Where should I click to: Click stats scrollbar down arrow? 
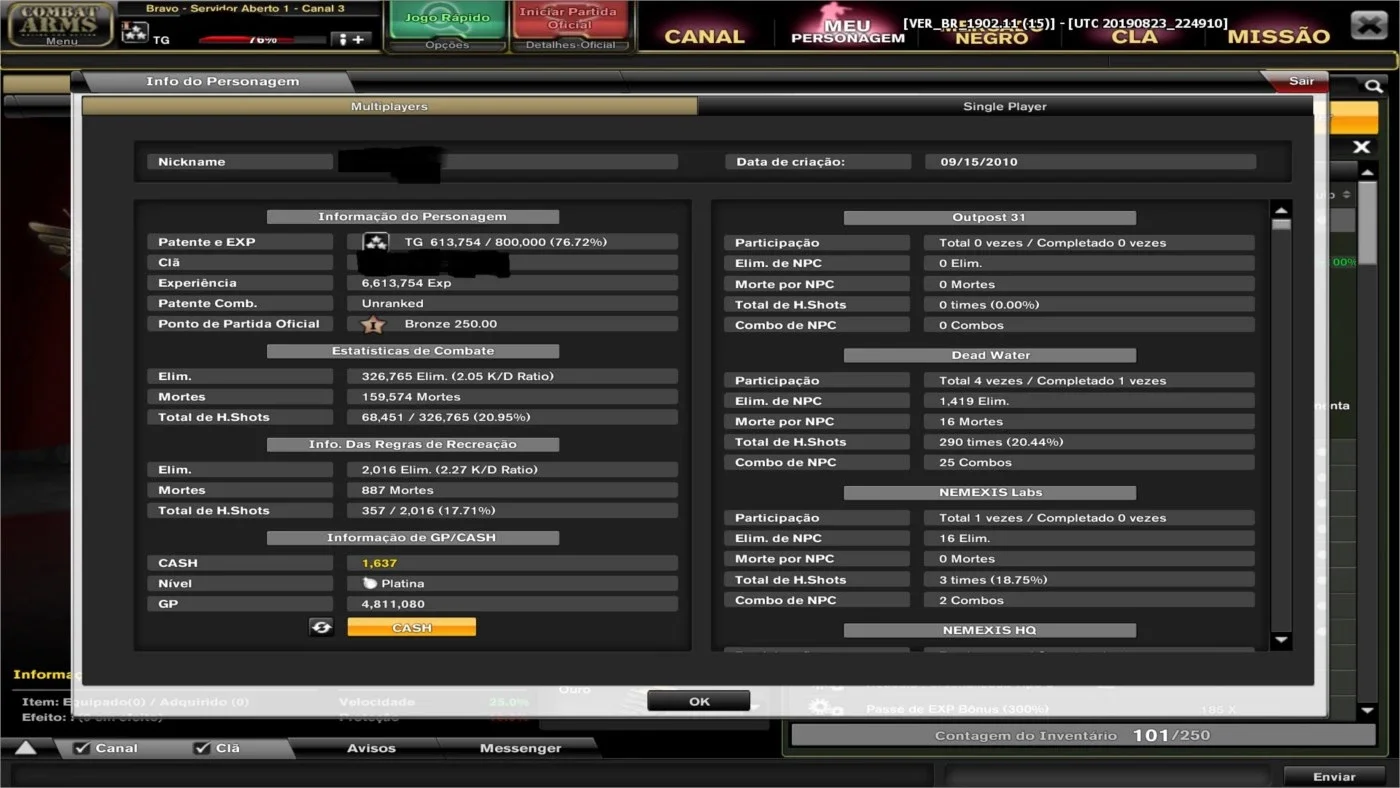1281,640
